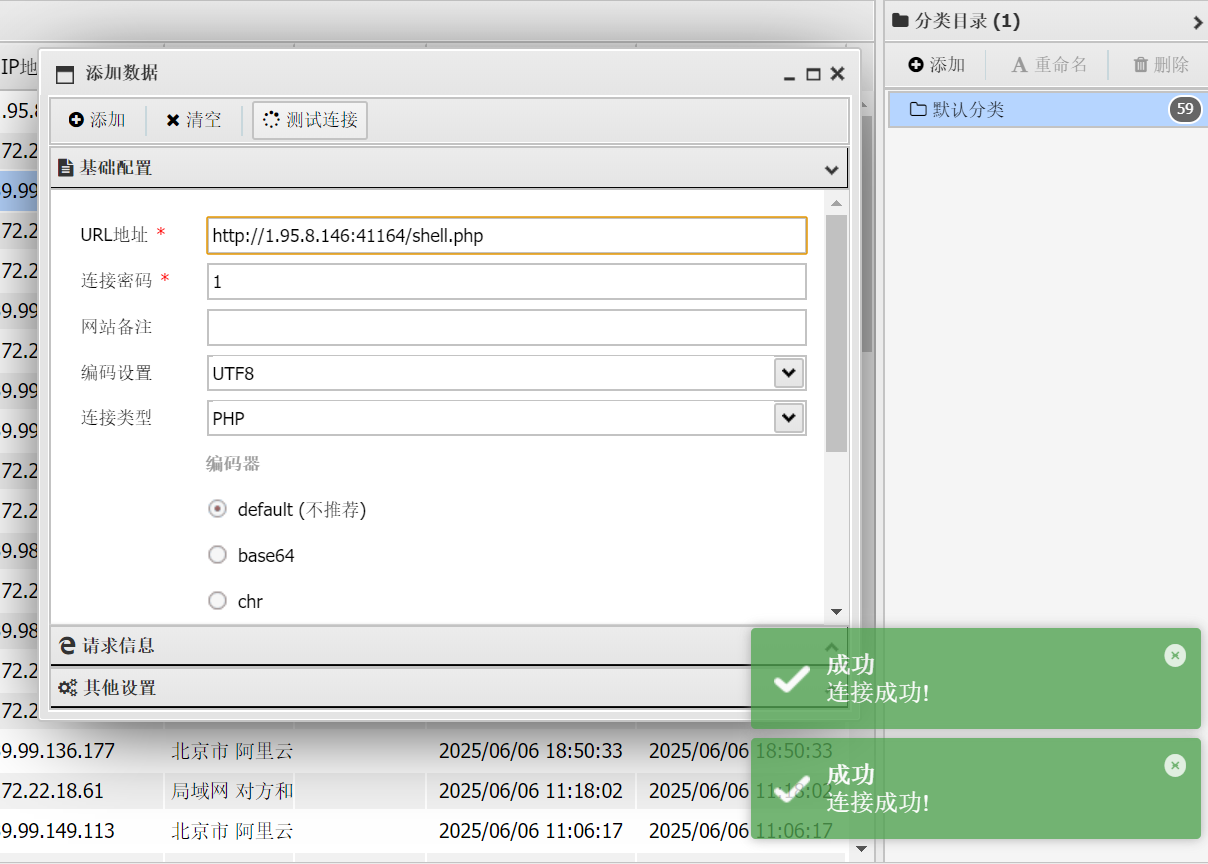Click the dialog's vertical scrollbar thumb
The image size is (1208, 864).
tap(836, 330)
